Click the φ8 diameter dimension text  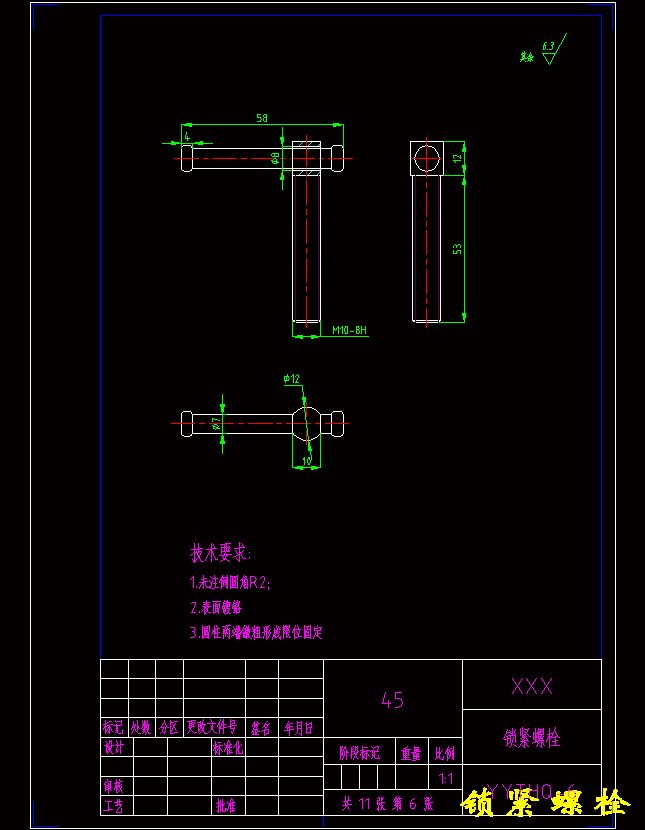275,158
